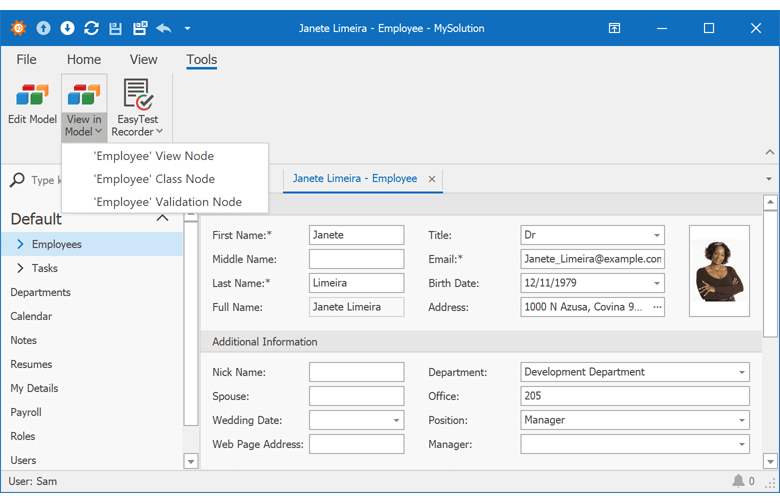
Task: Go to previous record with up arrow
Action: [x=43, y=28]
